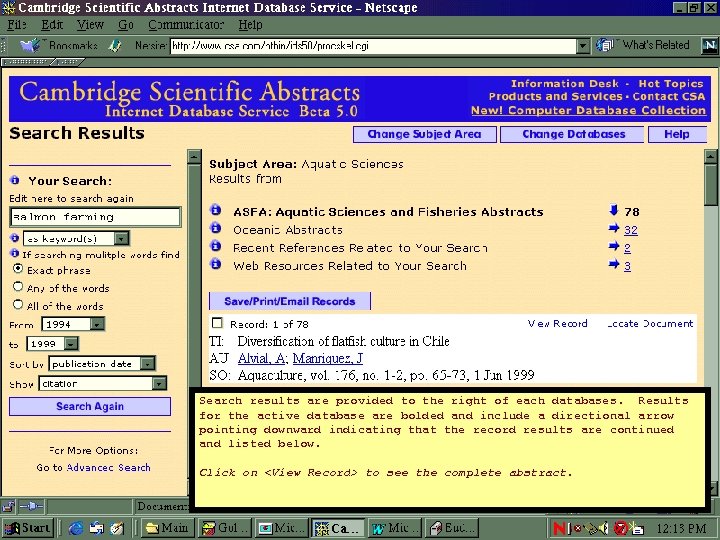Click the Outlook Express quick launch icon

[97, 529]
